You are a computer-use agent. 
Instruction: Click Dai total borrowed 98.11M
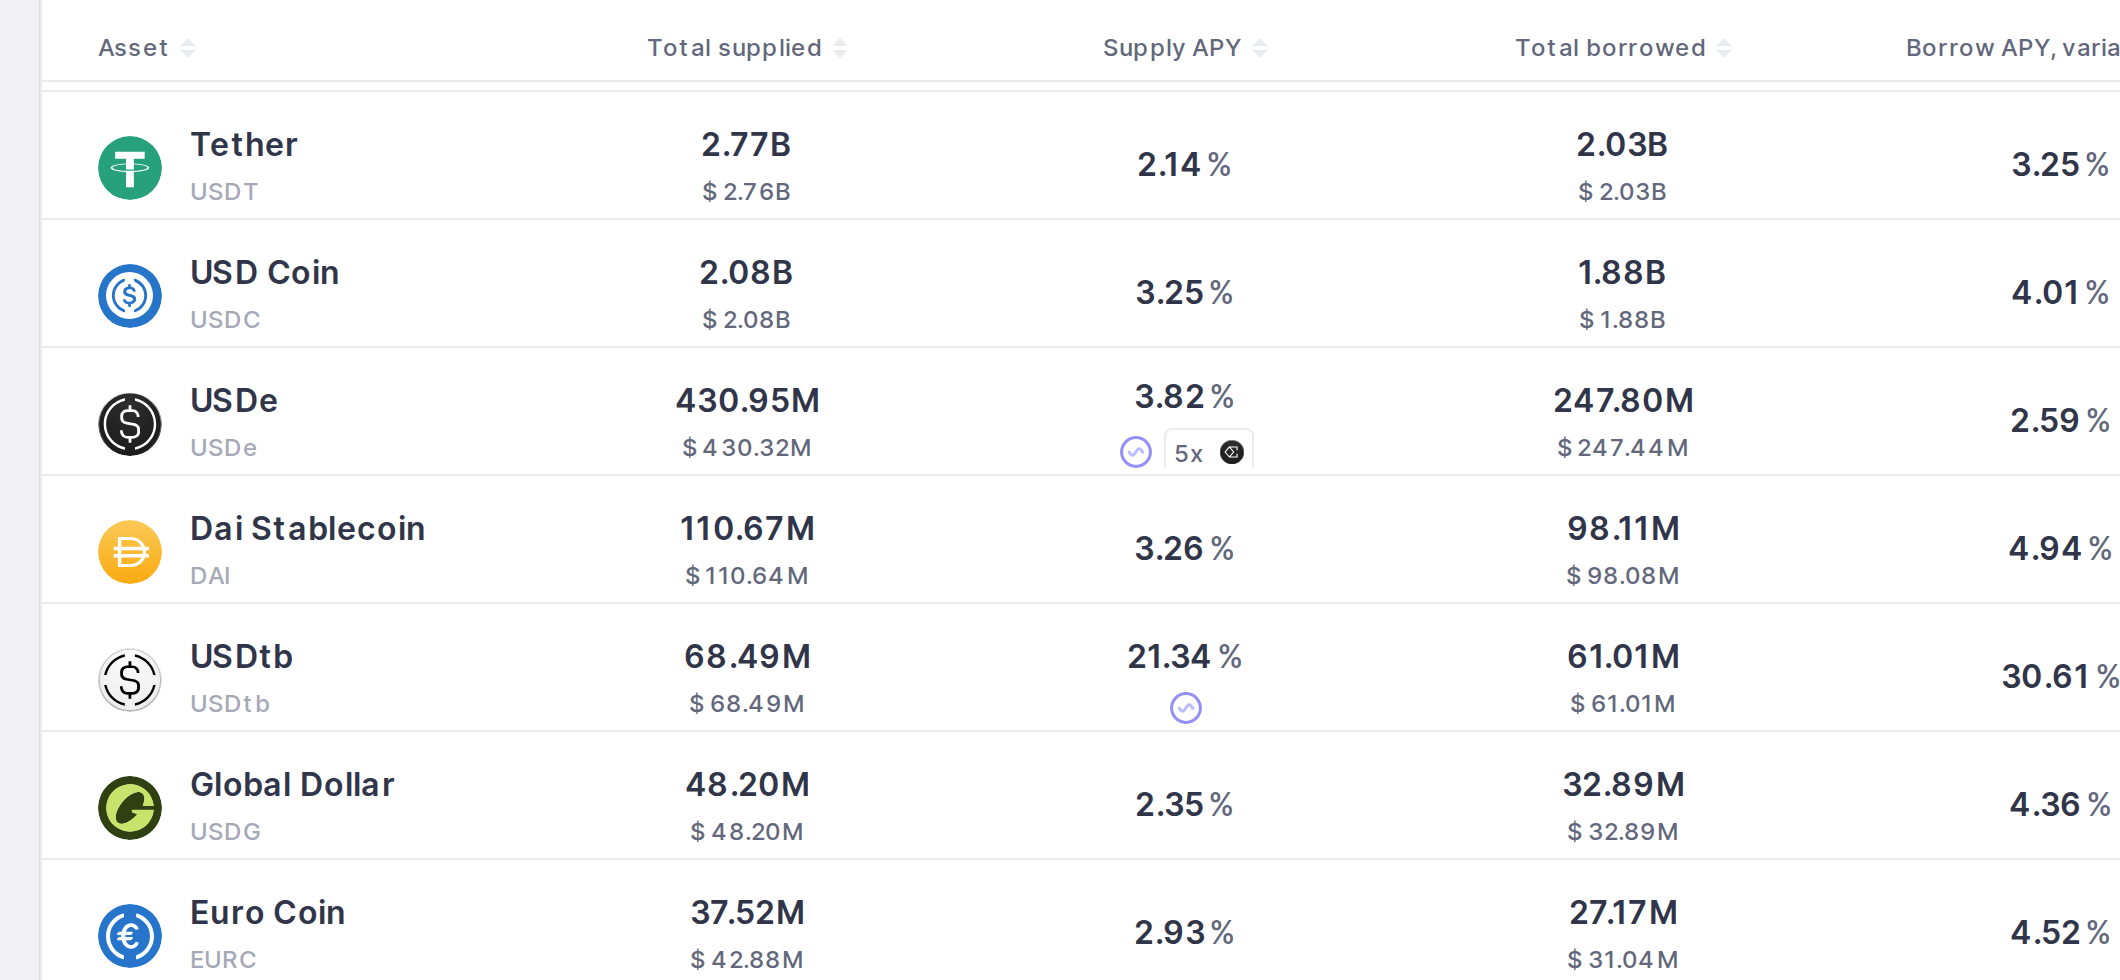tap(1623, 529)
